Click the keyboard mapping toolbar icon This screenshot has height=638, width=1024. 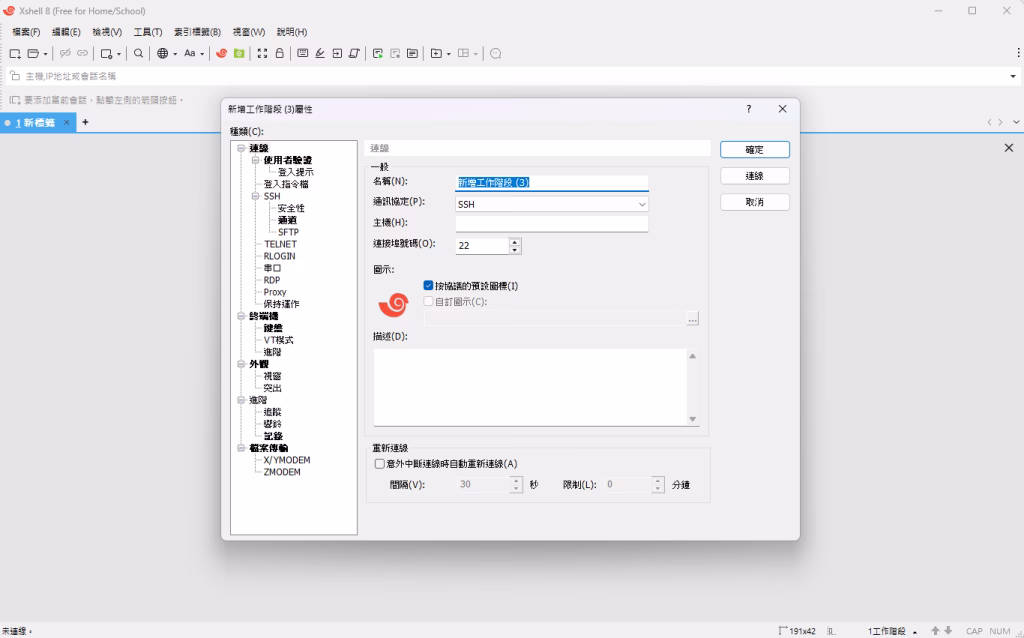pyautogui.click(x=302, y=54)
